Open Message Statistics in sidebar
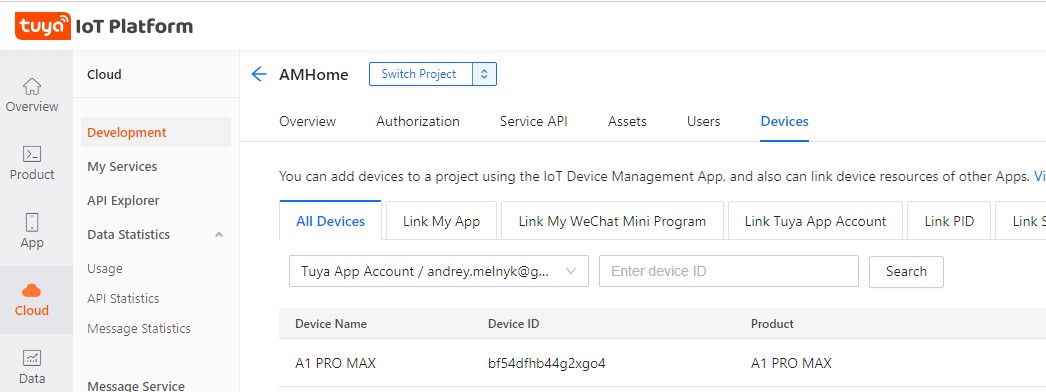 click(x=139, y=329)
